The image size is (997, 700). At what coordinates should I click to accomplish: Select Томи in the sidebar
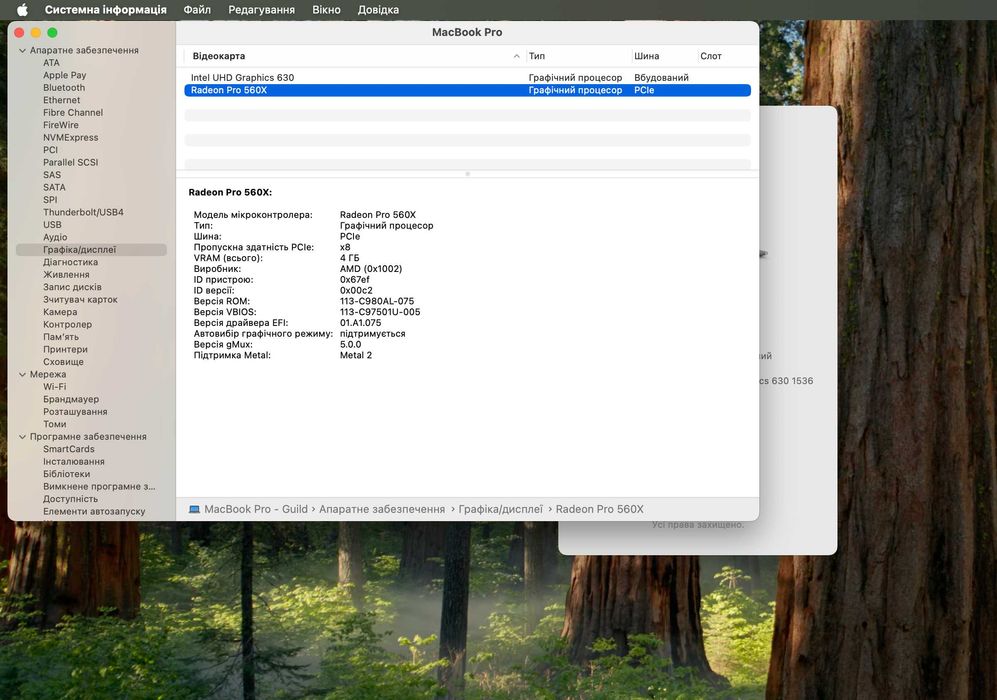tap(55, 424)
